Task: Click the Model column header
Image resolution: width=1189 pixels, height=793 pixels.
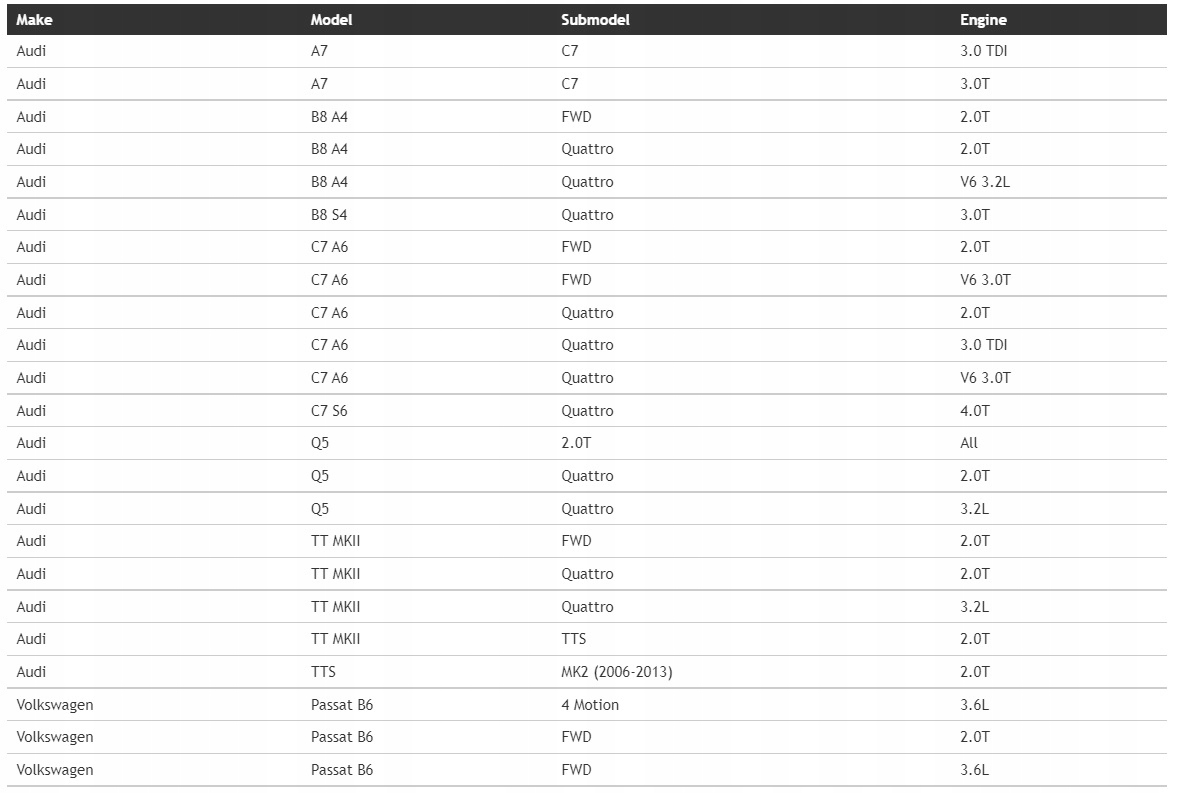Action: (331, 20)
